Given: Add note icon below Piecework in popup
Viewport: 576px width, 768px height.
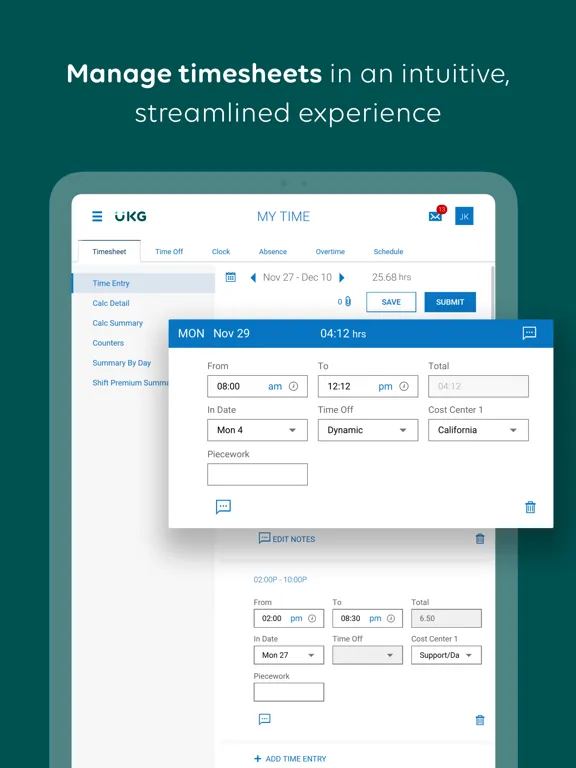Looking at the screenshot, I should click(223, 506).
